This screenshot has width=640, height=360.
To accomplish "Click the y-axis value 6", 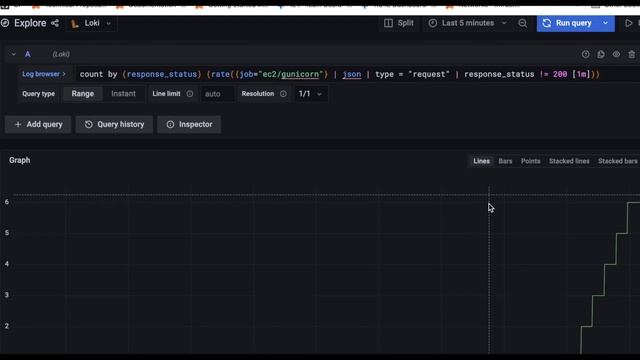I will pos(7,202).
